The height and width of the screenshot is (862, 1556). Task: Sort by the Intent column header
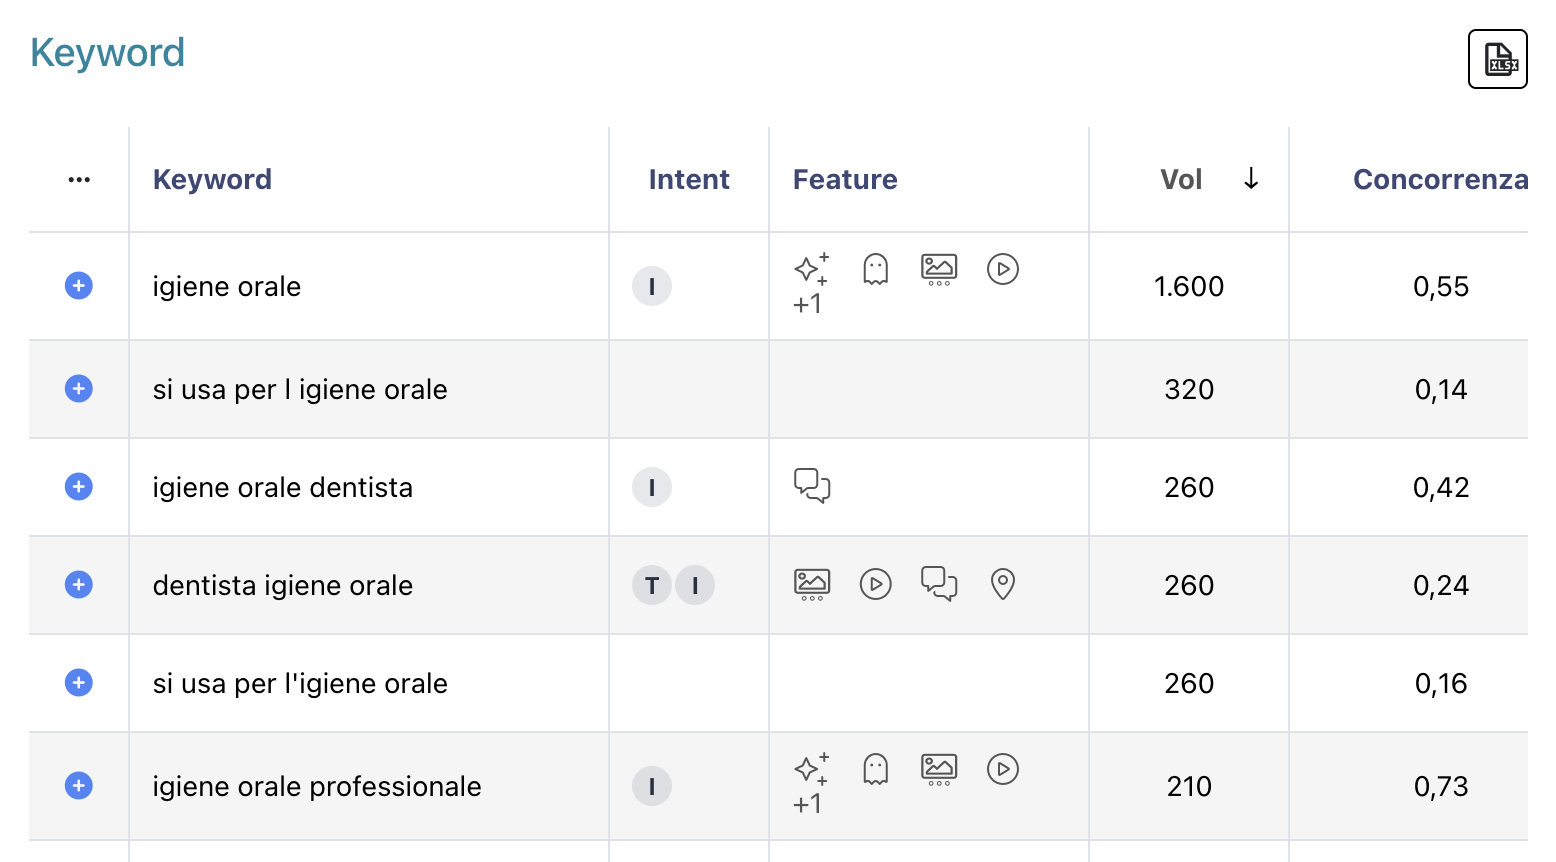689,179
